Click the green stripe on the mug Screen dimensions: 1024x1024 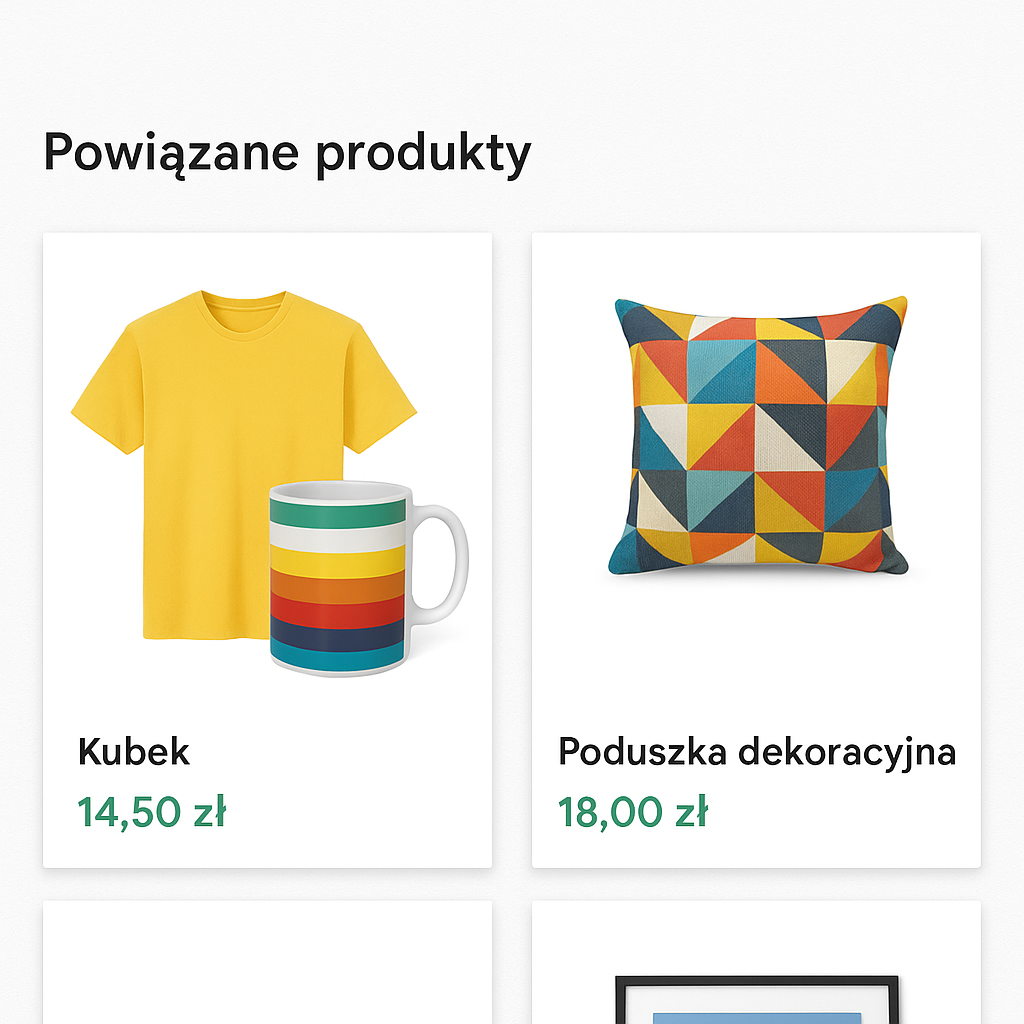point(338,510)
